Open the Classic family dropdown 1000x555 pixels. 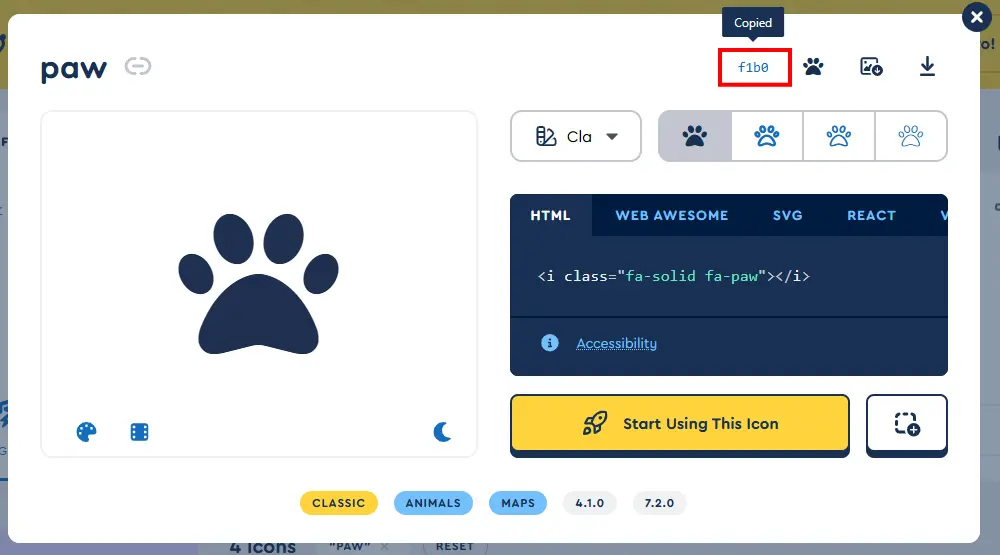coord(576,136)
